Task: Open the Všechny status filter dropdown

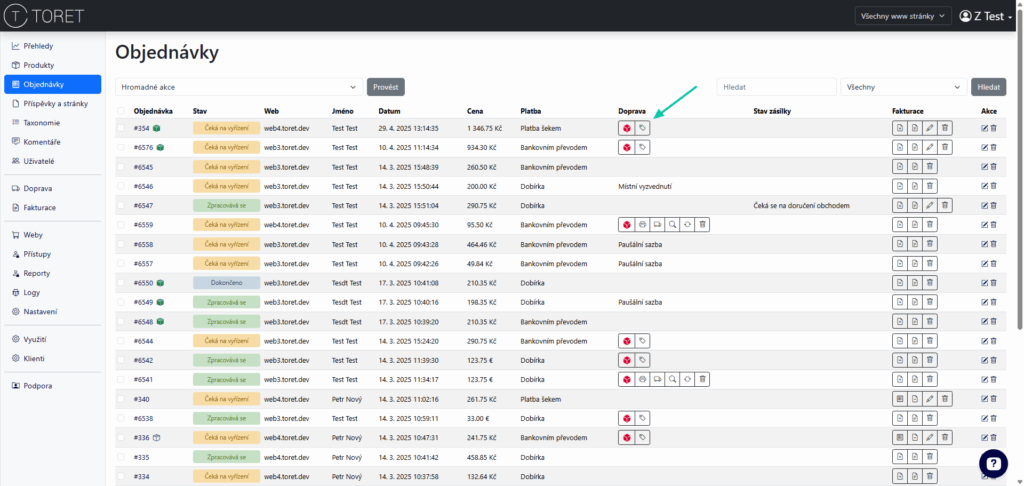Action: 904,87
